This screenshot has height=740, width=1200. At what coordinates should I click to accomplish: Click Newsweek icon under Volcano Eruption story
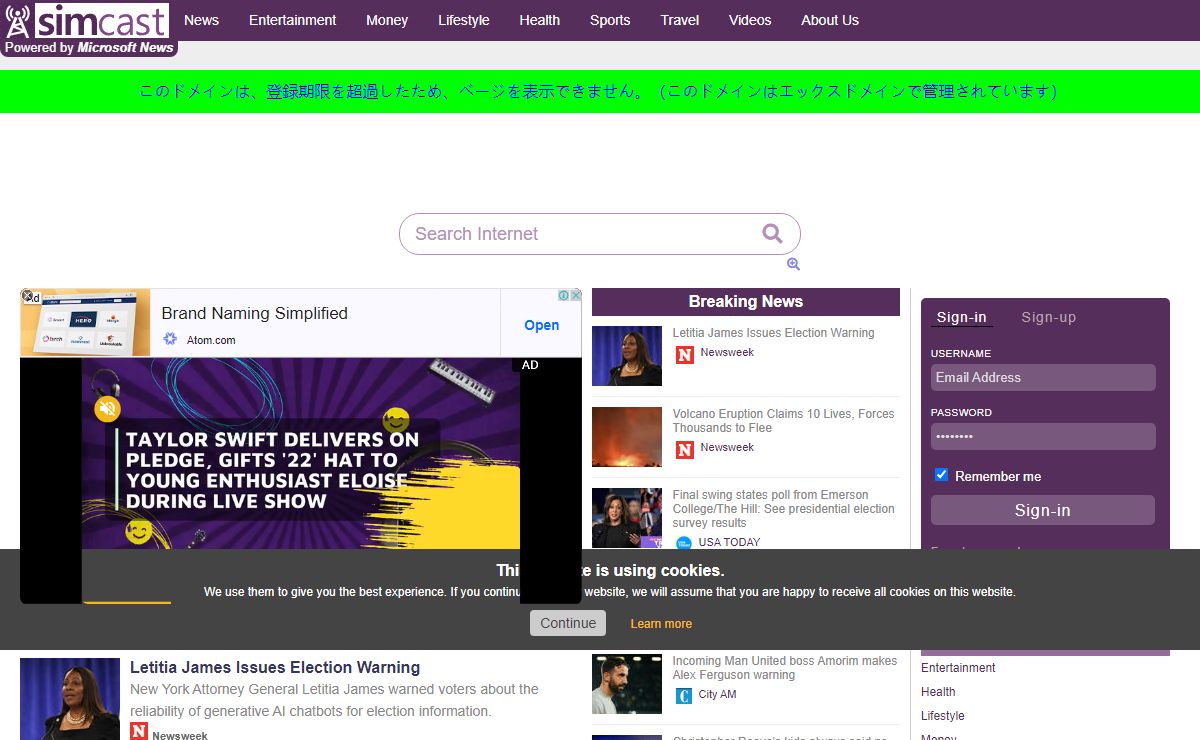pos(685,449)
